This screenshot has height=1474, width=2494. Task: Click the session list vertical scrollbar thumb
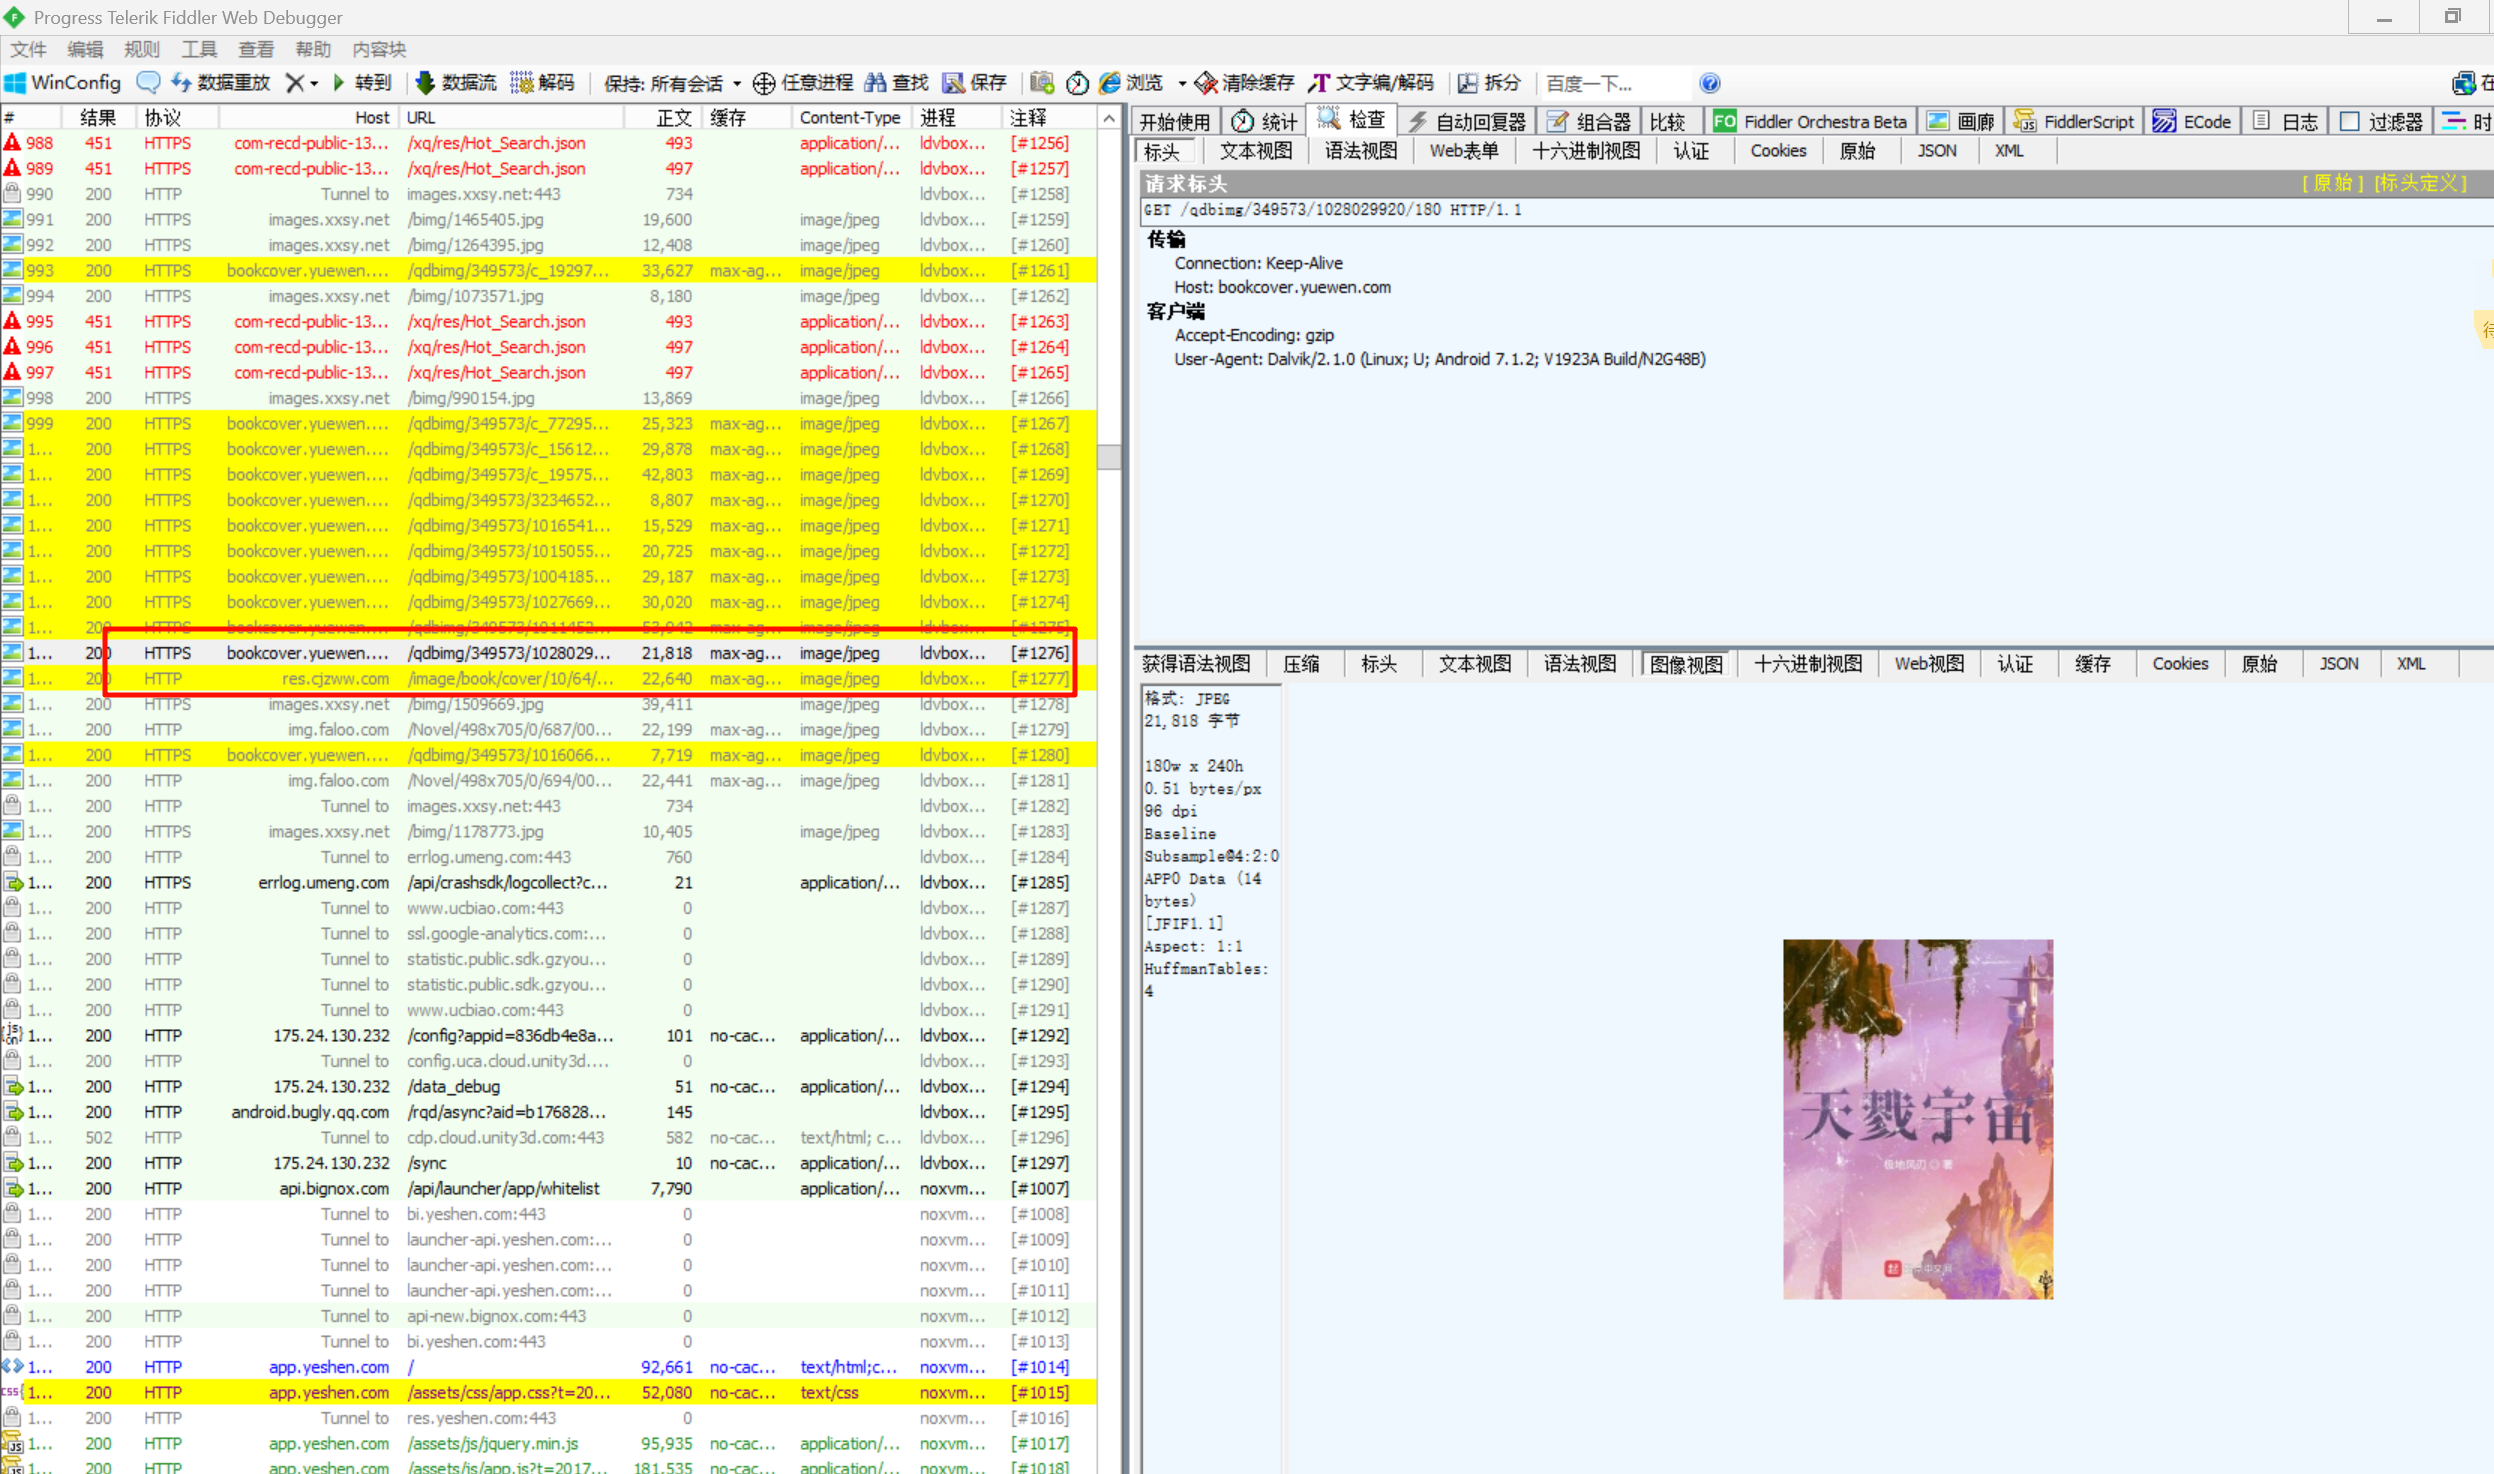click(1108, 456)
